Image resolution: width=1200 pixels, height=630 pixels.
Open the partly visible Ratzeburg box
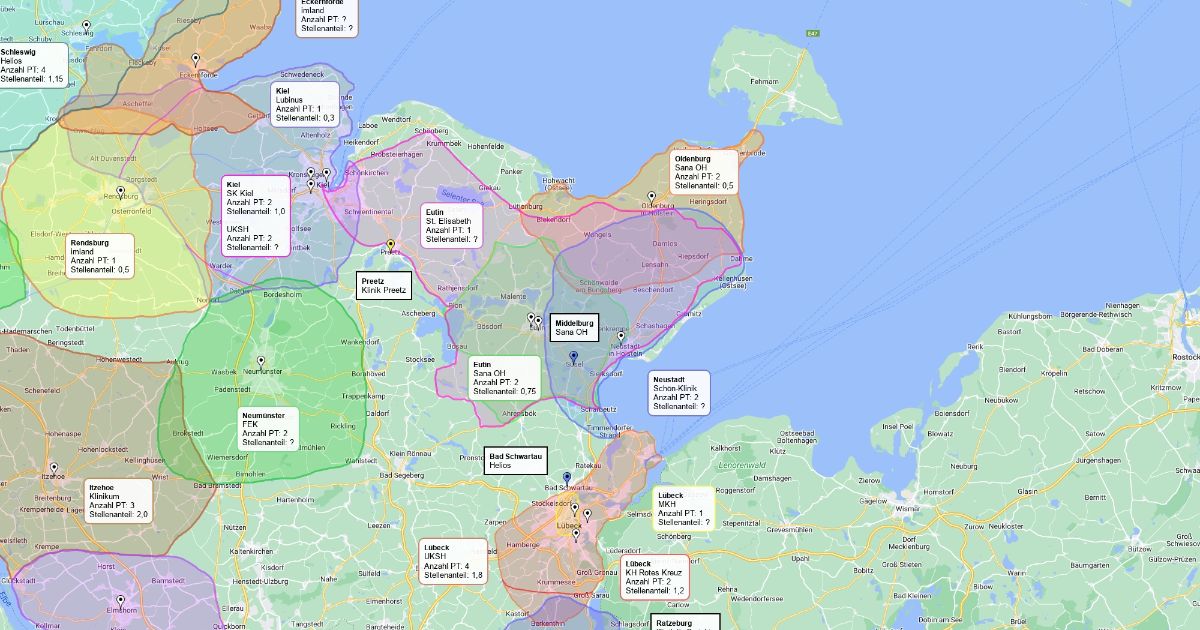[x=685, y=622]
